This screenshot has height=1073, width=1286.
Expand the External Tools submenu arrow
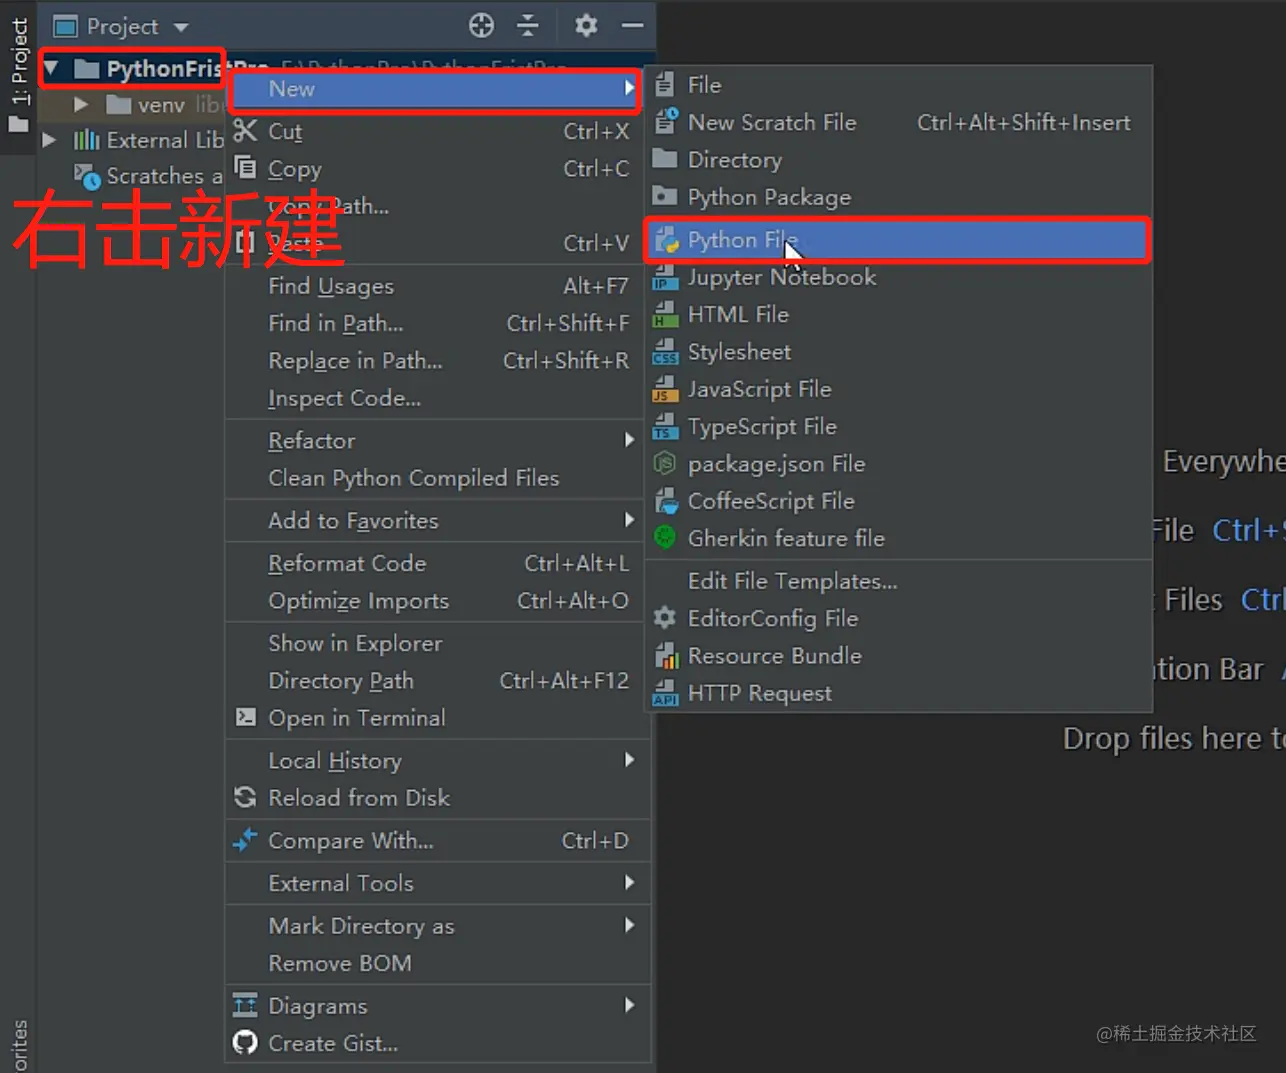click(629, 883)
